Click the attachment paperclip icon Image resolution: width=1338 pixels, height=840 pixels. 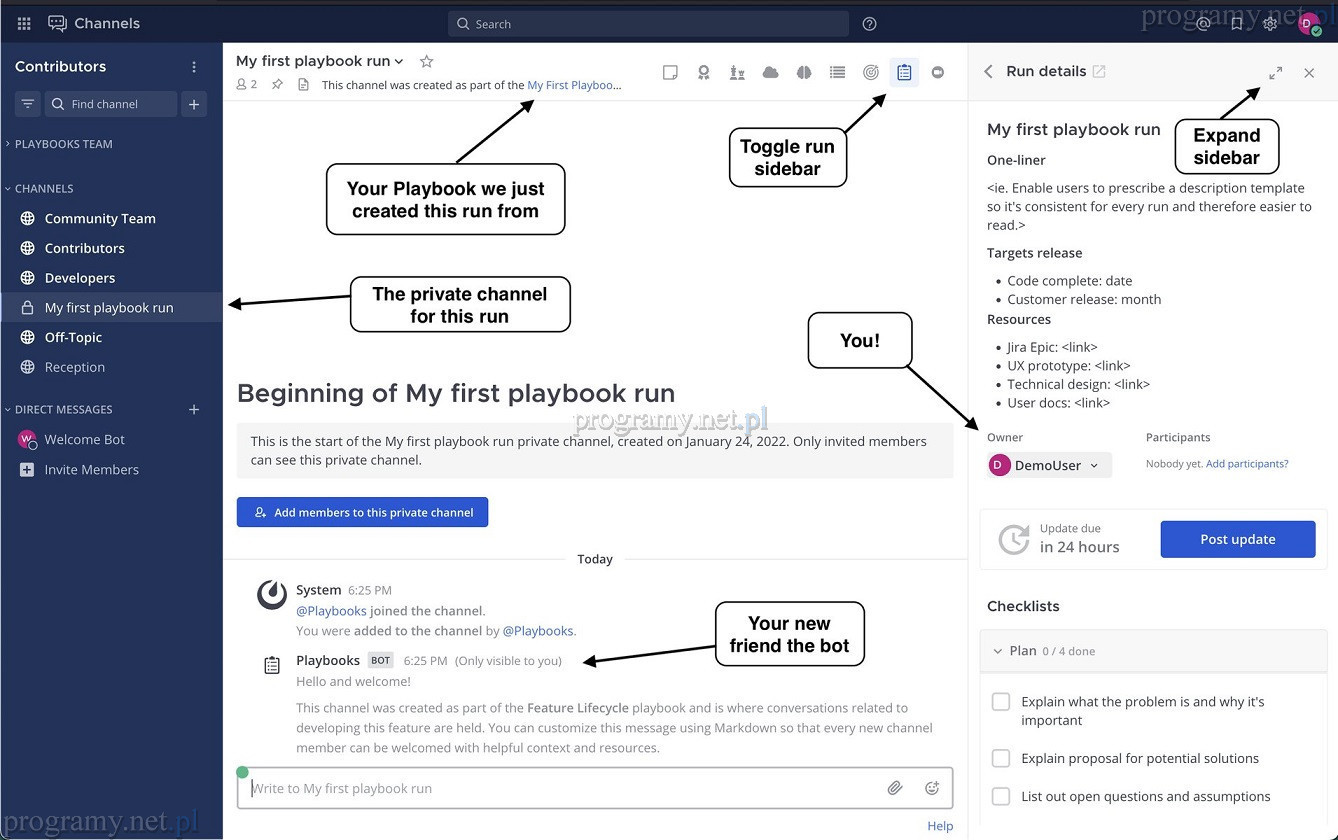point(895,788)
